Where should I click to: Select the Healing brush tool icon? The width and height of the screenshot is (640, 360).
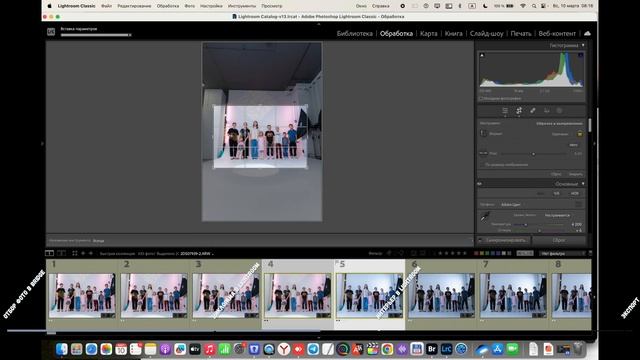[x=533, y=111]
